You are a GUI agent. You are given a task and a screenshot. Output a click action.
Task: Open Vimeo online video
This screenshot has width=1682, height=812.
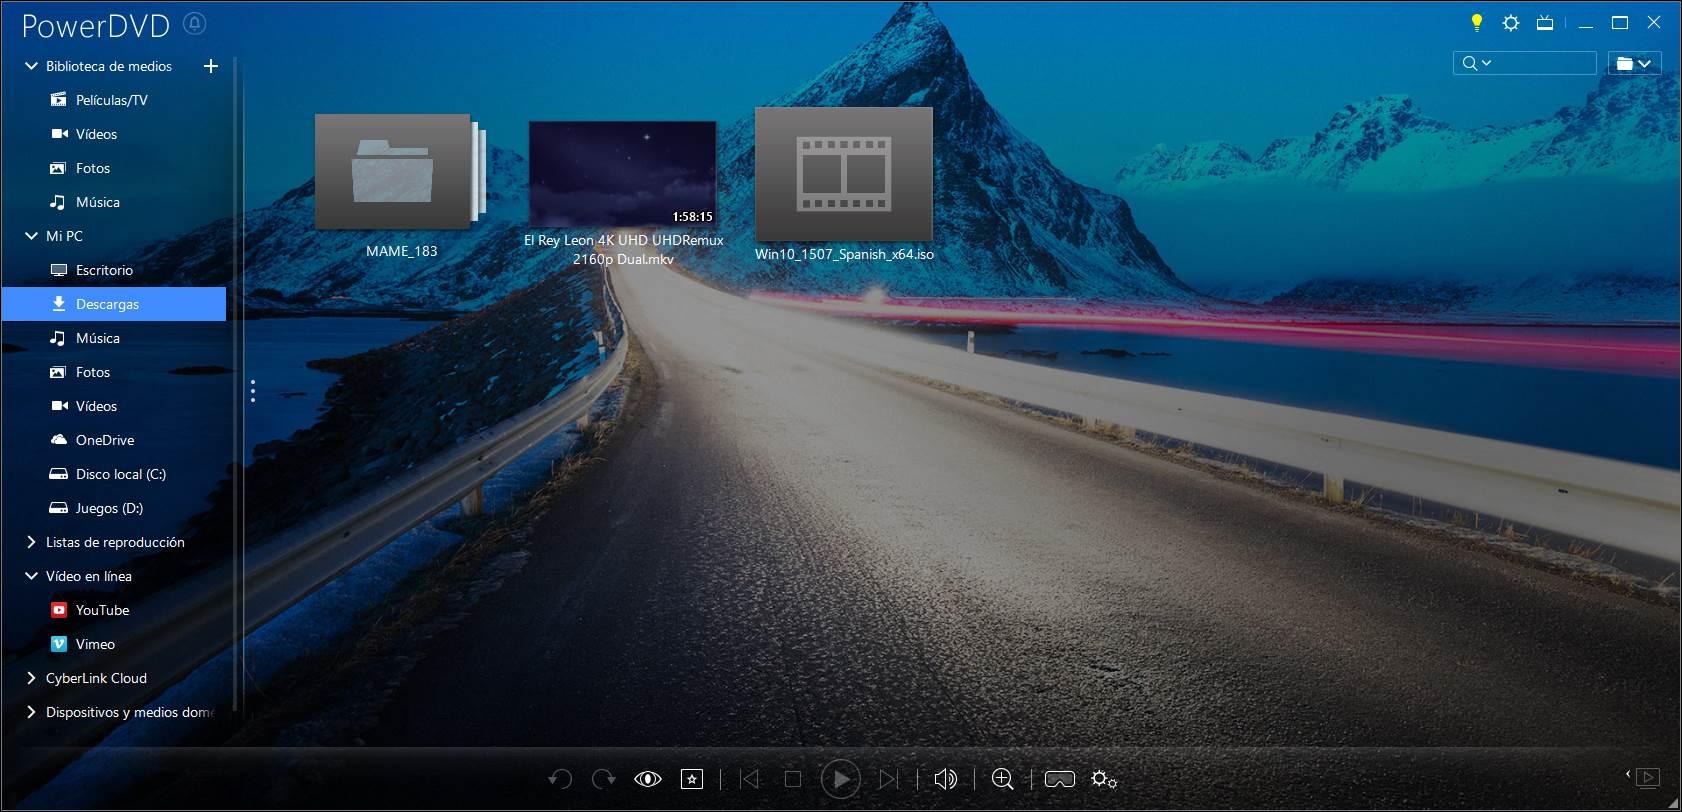click(x=95, y=644)
